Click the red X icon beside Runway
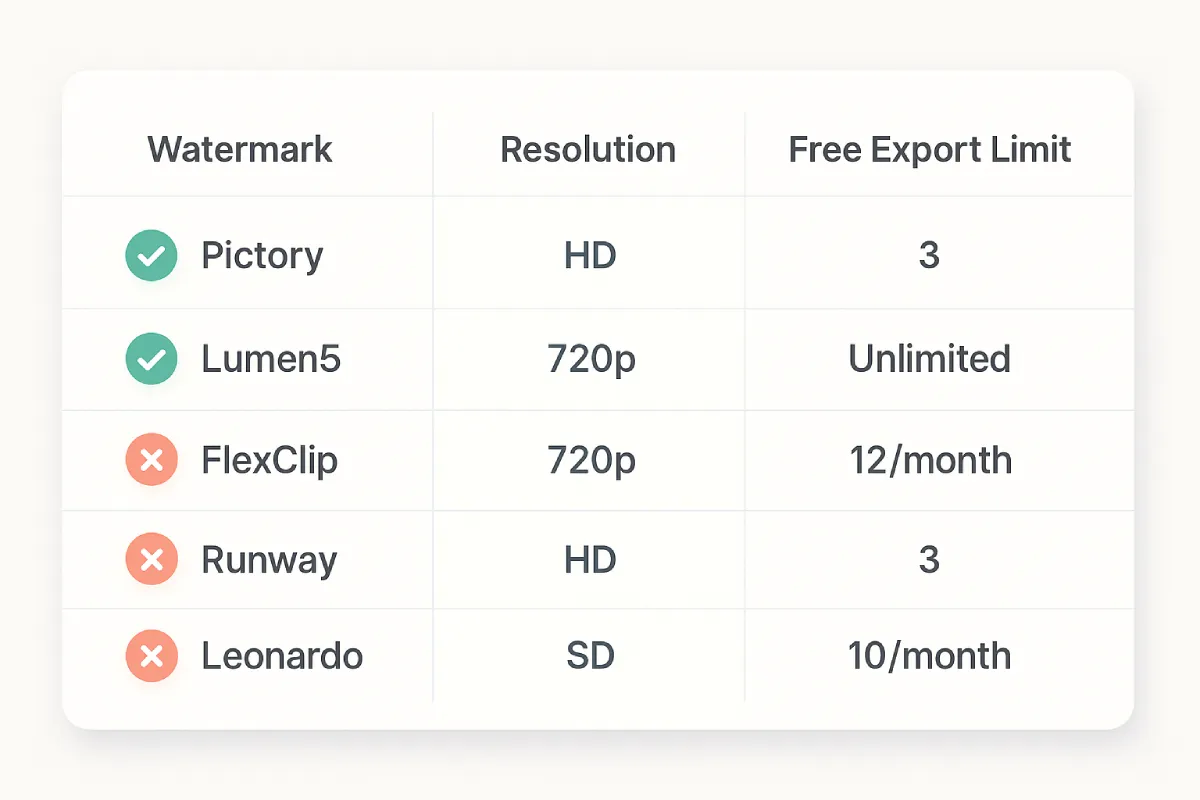 coord(151,559)
